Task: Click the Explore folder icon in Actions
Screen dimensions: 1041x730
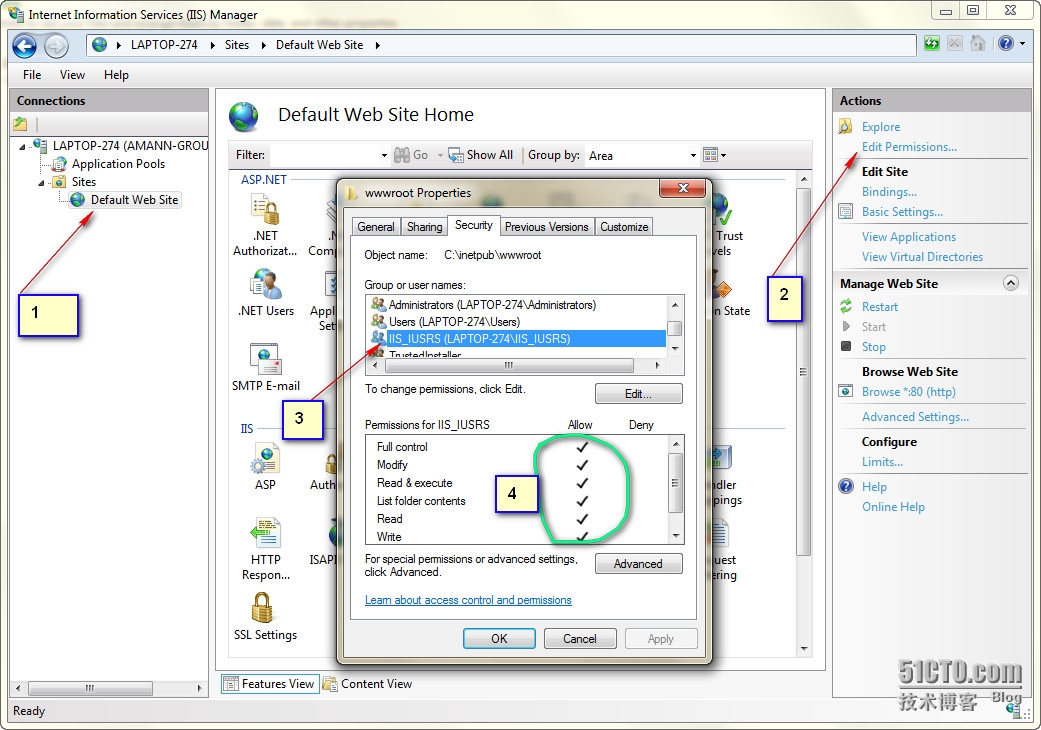Action: [x=846, y=126]
